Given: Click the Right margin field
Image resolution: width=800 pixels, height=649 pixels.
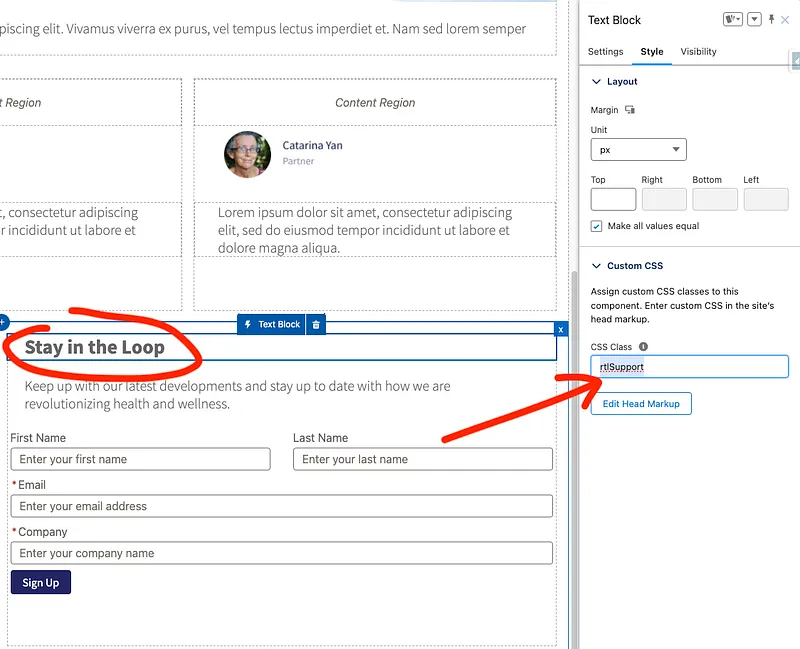Looking at the screenshot, I should click(664, 199).
